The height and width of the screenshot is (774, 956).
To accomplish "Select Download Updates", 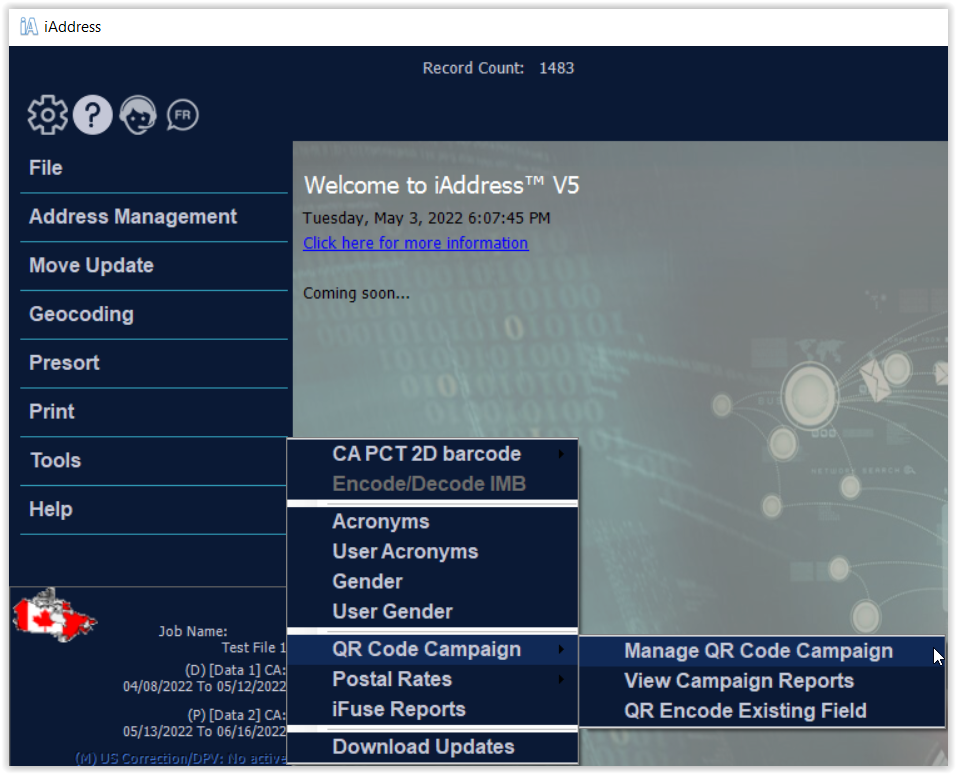I will click(x=432, y=747).
